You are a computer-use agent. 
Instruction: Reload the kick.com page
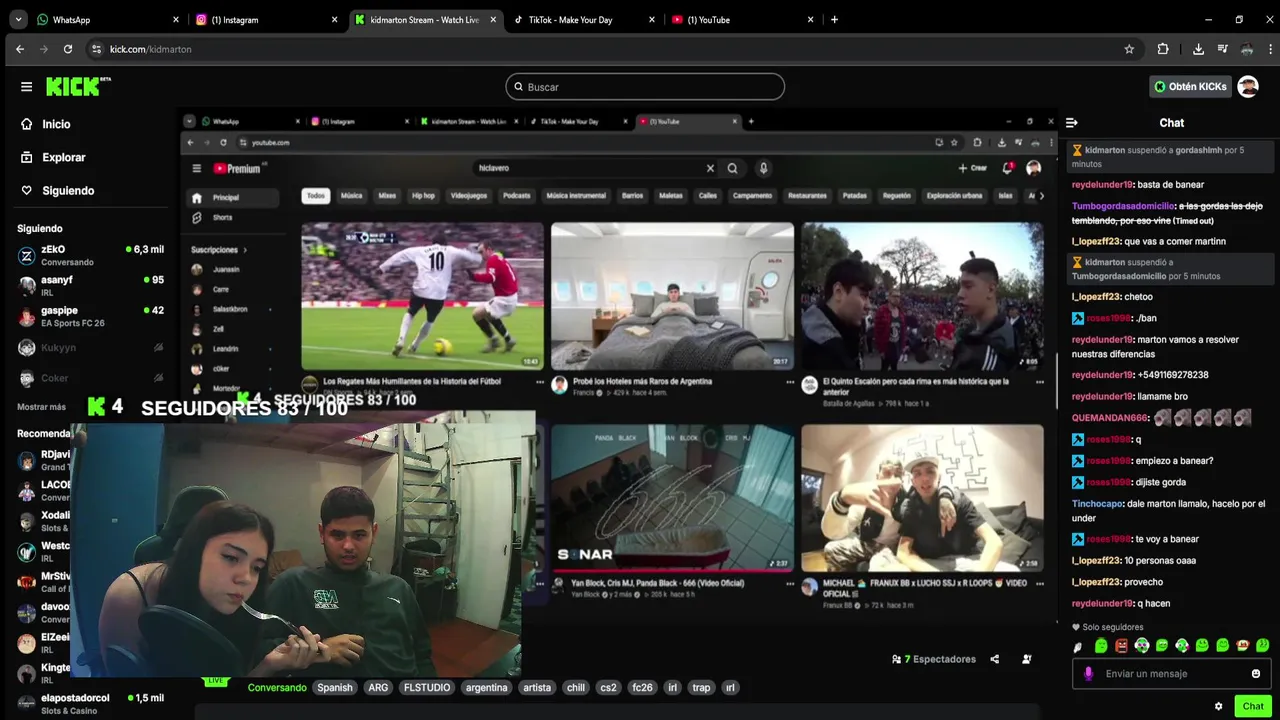(x=68, y=49)
